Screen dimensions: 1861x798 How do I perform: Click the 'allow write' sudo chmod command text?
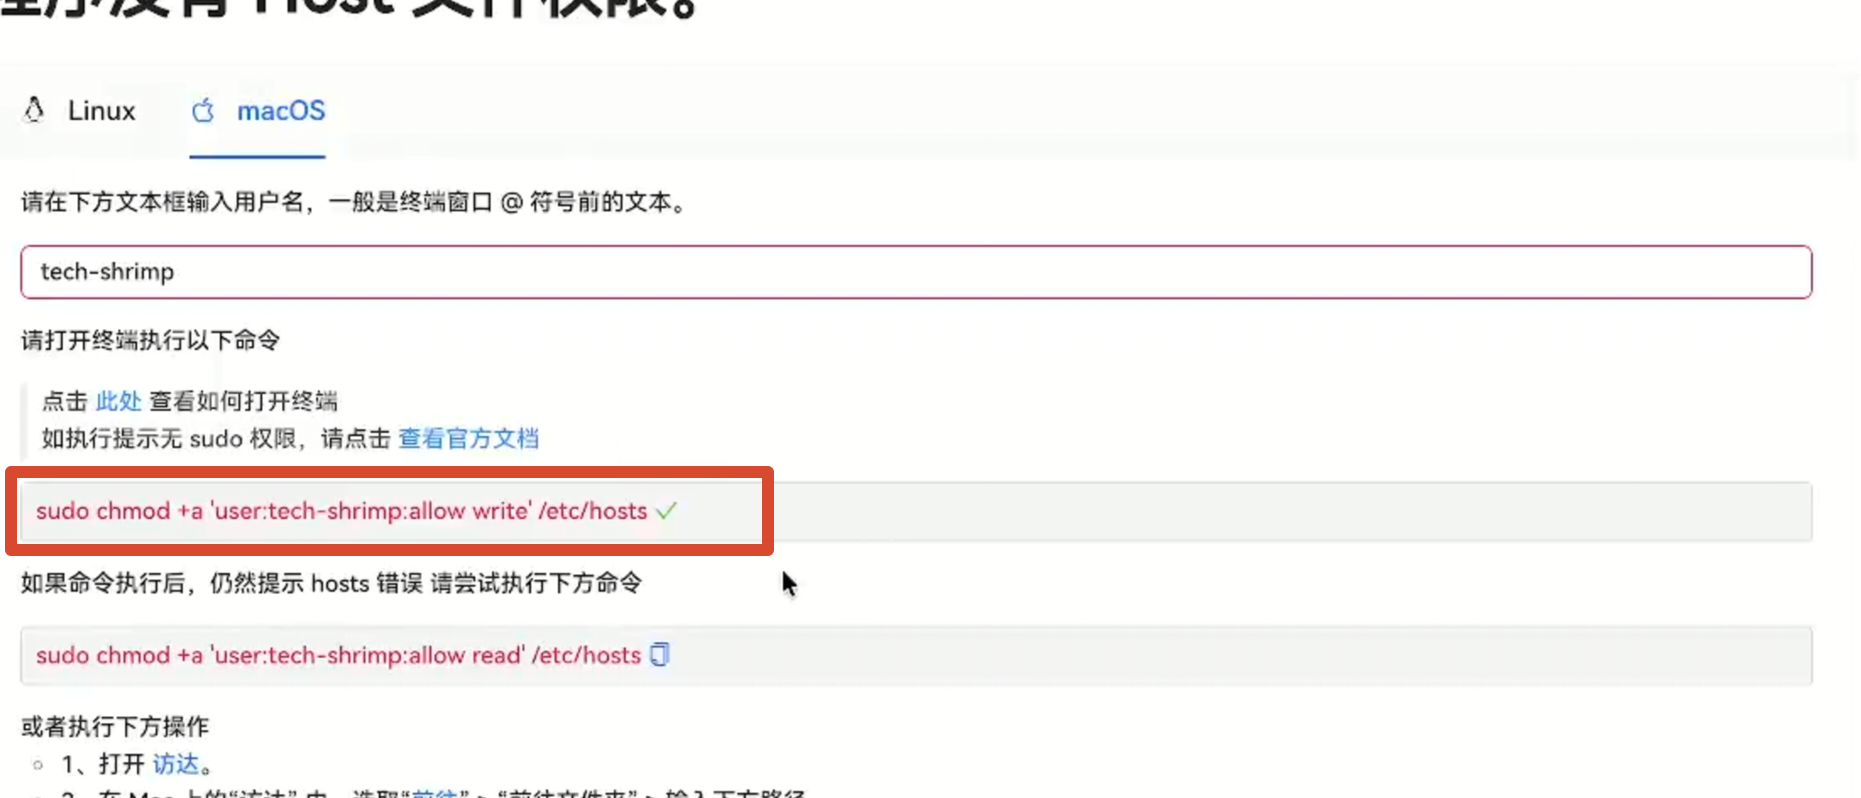pos(341,511)
